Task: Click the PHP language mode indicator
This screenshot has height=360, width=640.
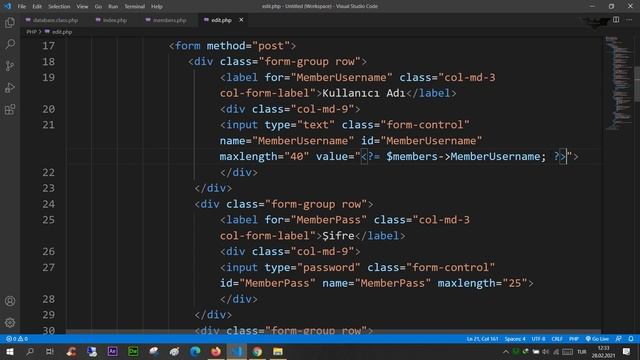Action: click(574, 339)
